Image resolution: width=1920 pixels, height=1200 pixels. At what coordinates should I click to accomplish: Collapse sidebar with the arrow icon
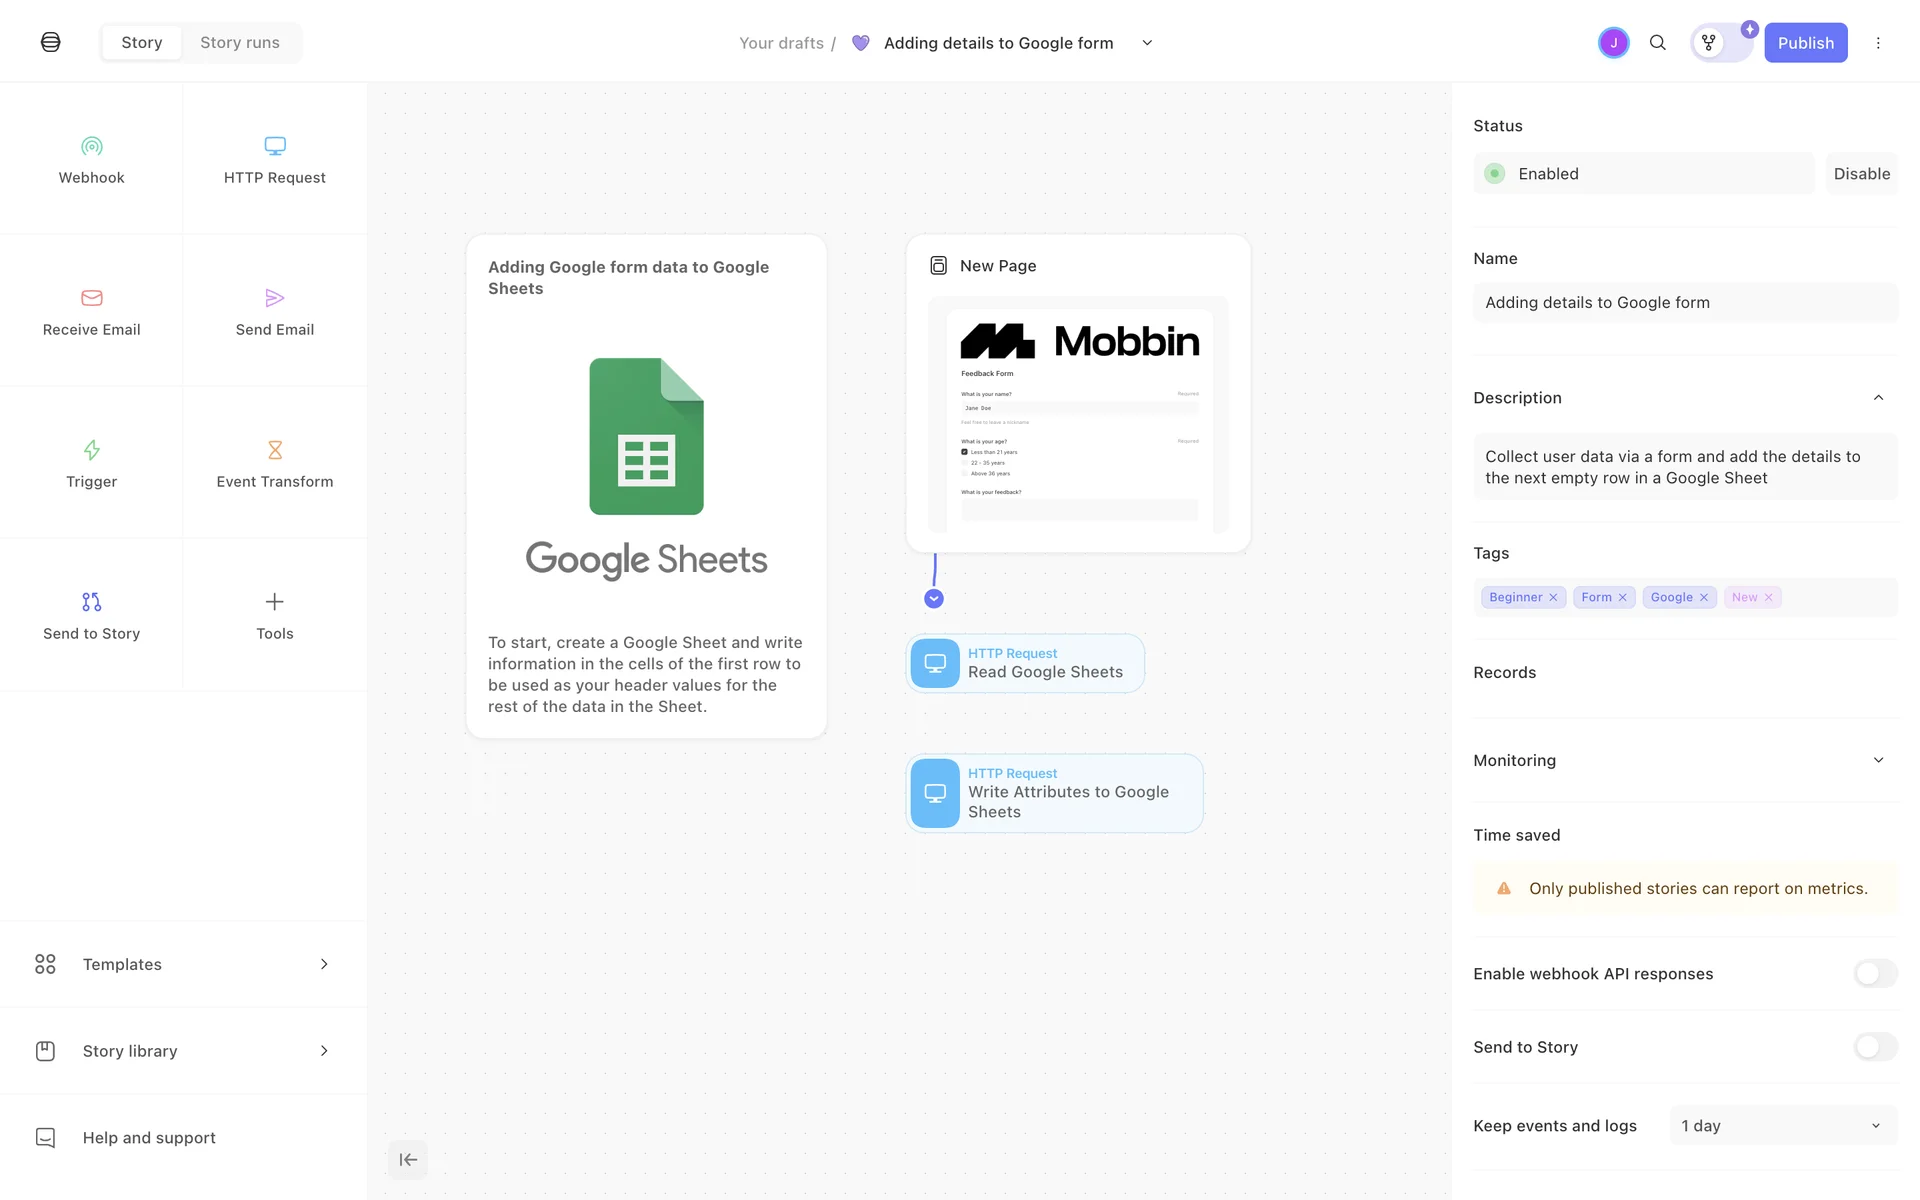(x=408, y=1160)
